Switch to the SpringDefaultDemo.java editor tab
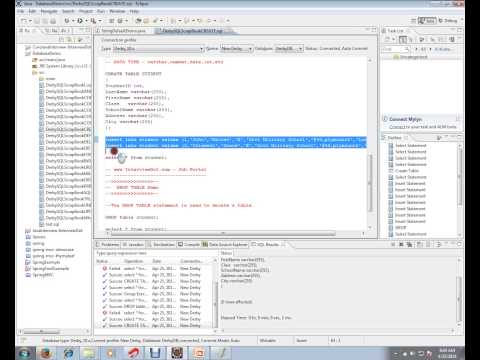The height and width of the screenshot is (360, 480). click(123, 31)
